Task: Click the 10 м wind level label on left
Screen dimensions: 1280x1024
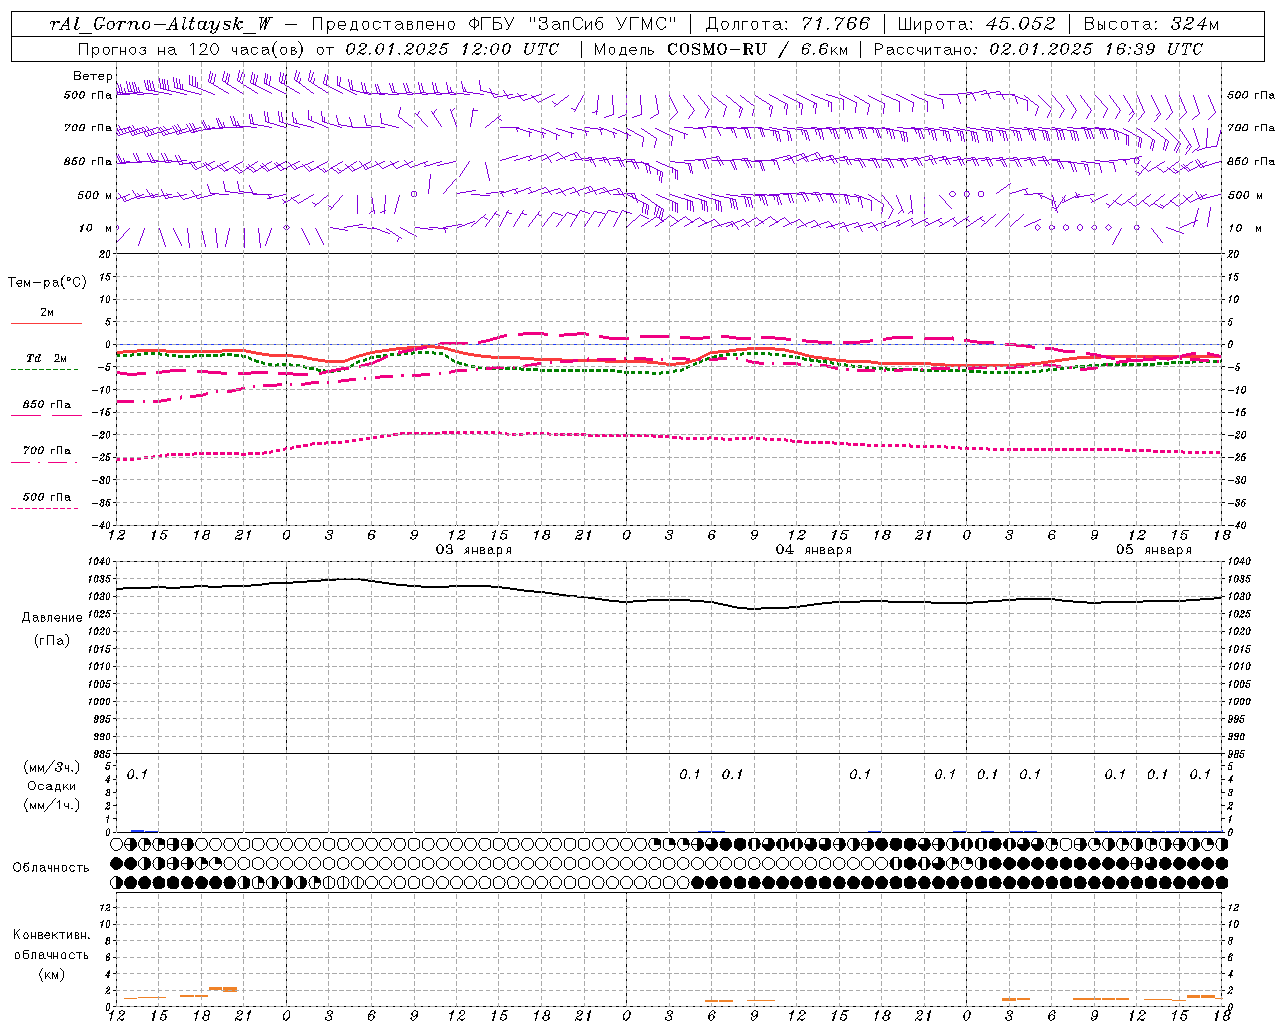Action: click(96, 229)
